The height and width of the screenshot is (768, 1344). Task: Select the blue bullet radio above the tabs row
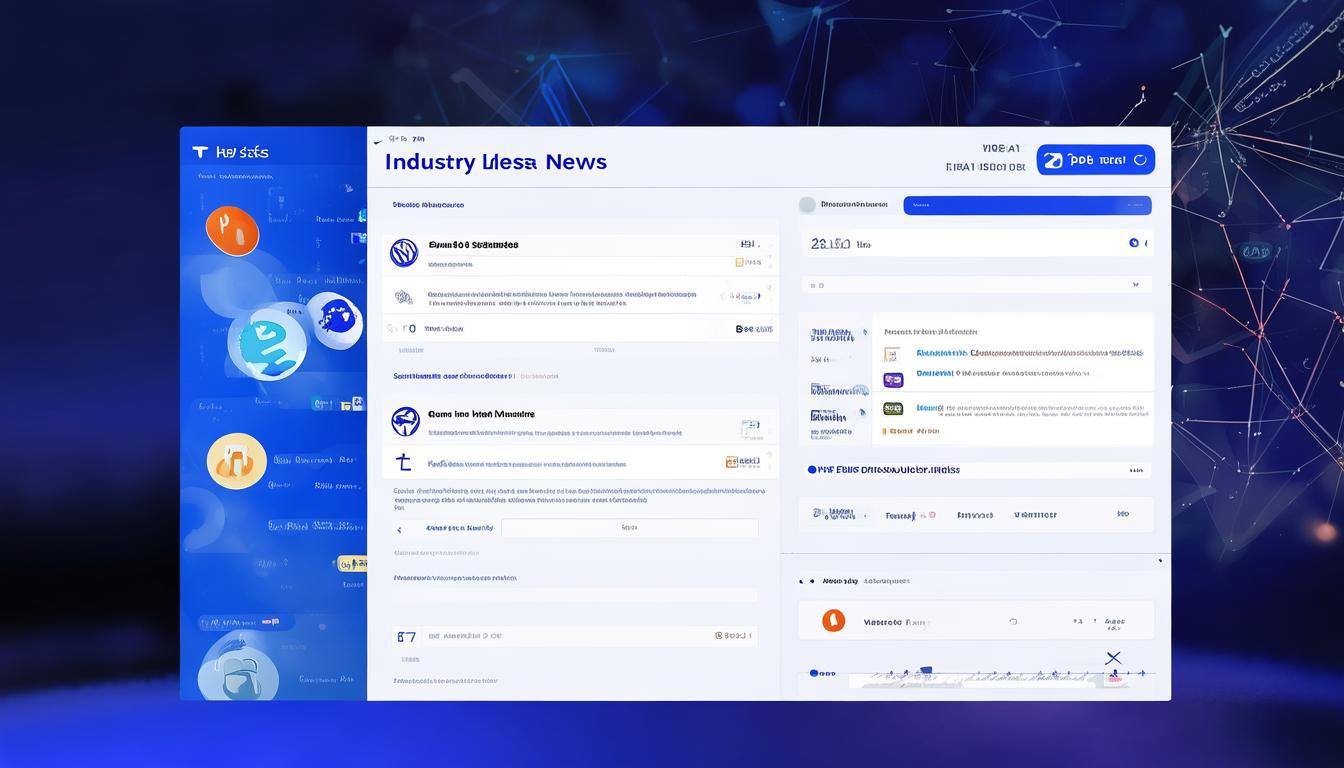tap(812, 469)
